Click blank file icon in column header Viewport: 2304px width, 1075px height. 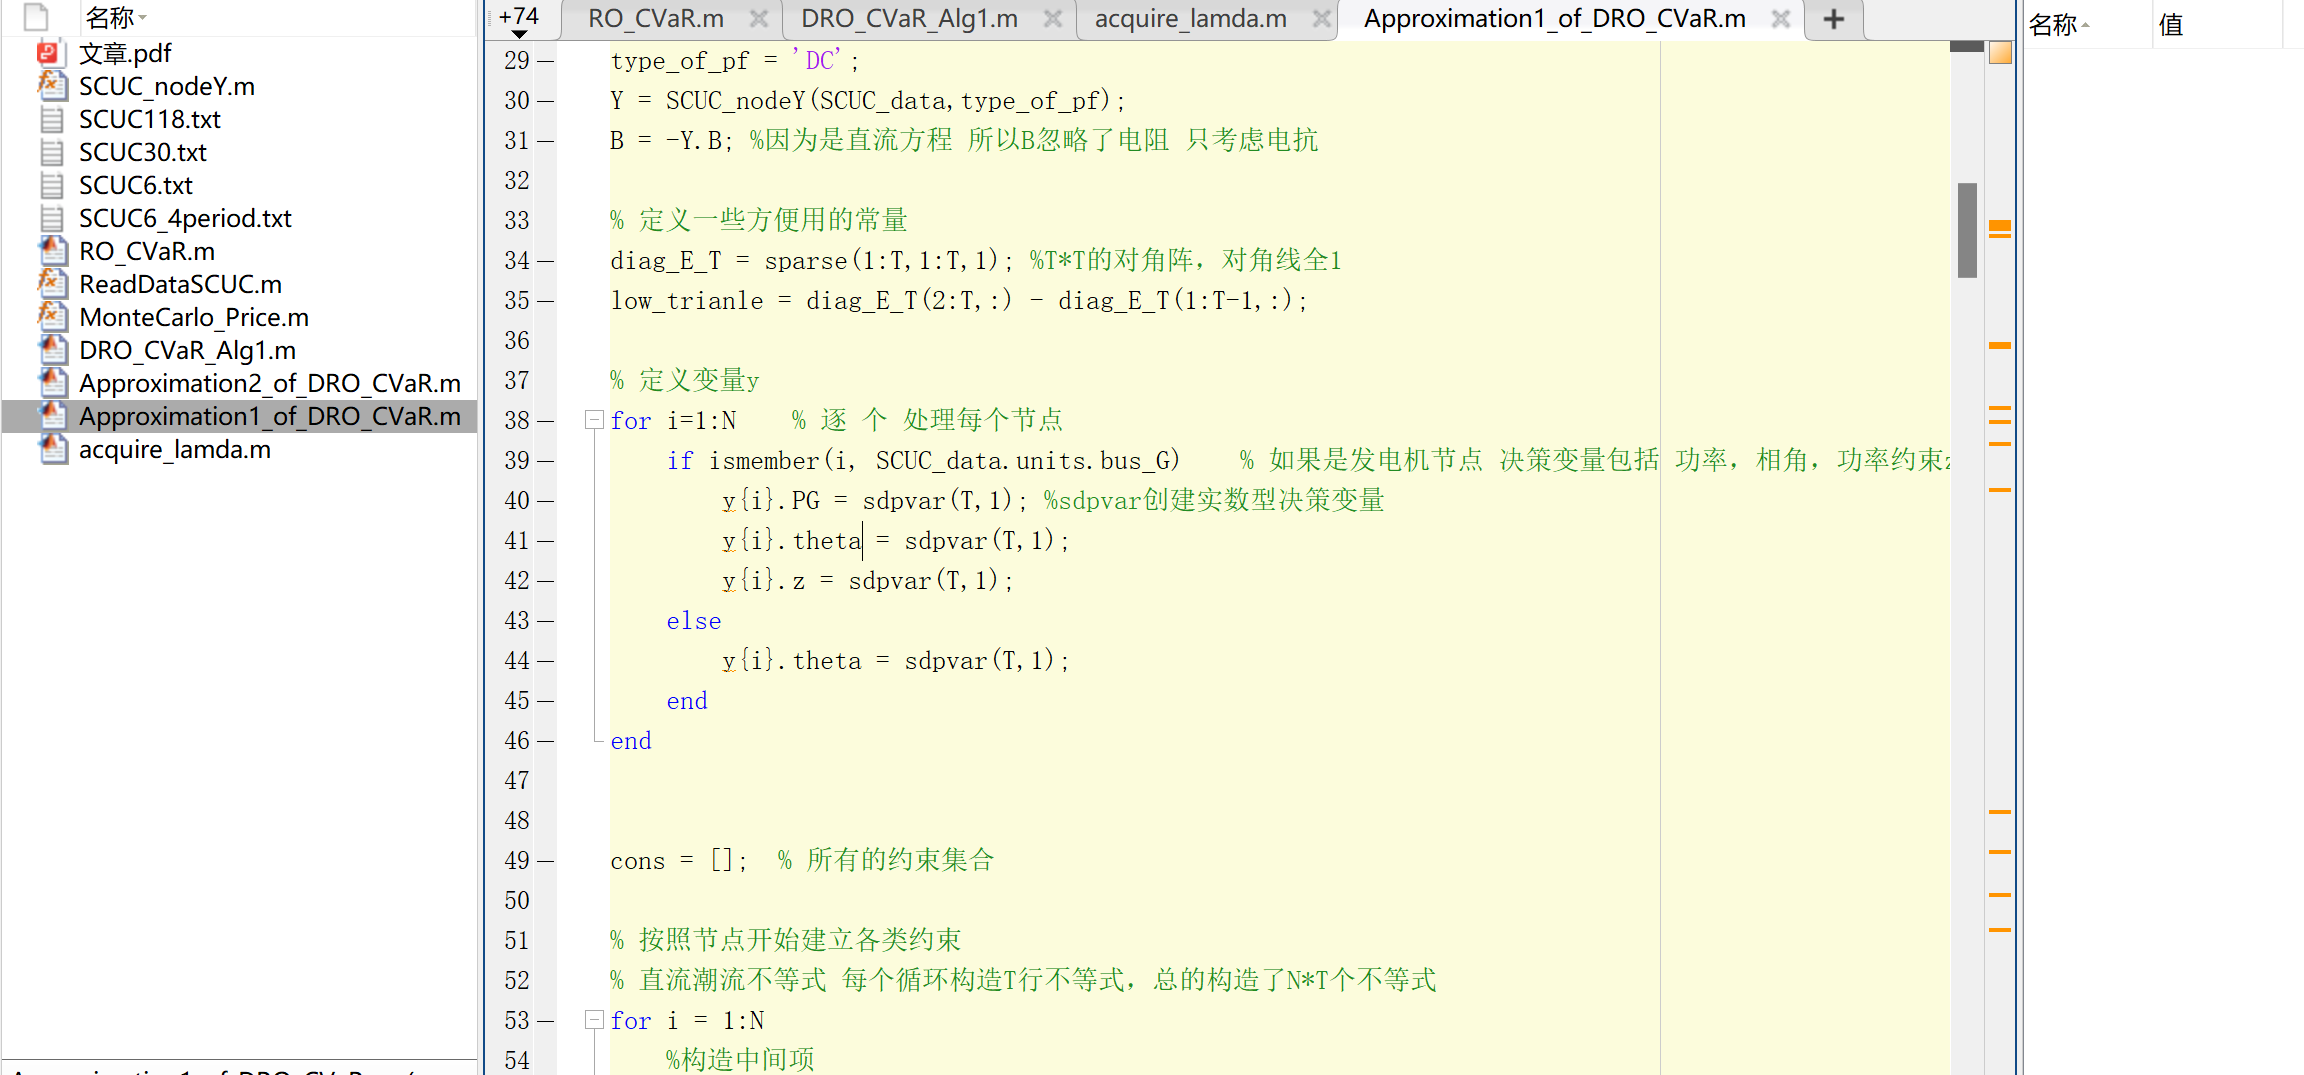(x=36, y=17)
